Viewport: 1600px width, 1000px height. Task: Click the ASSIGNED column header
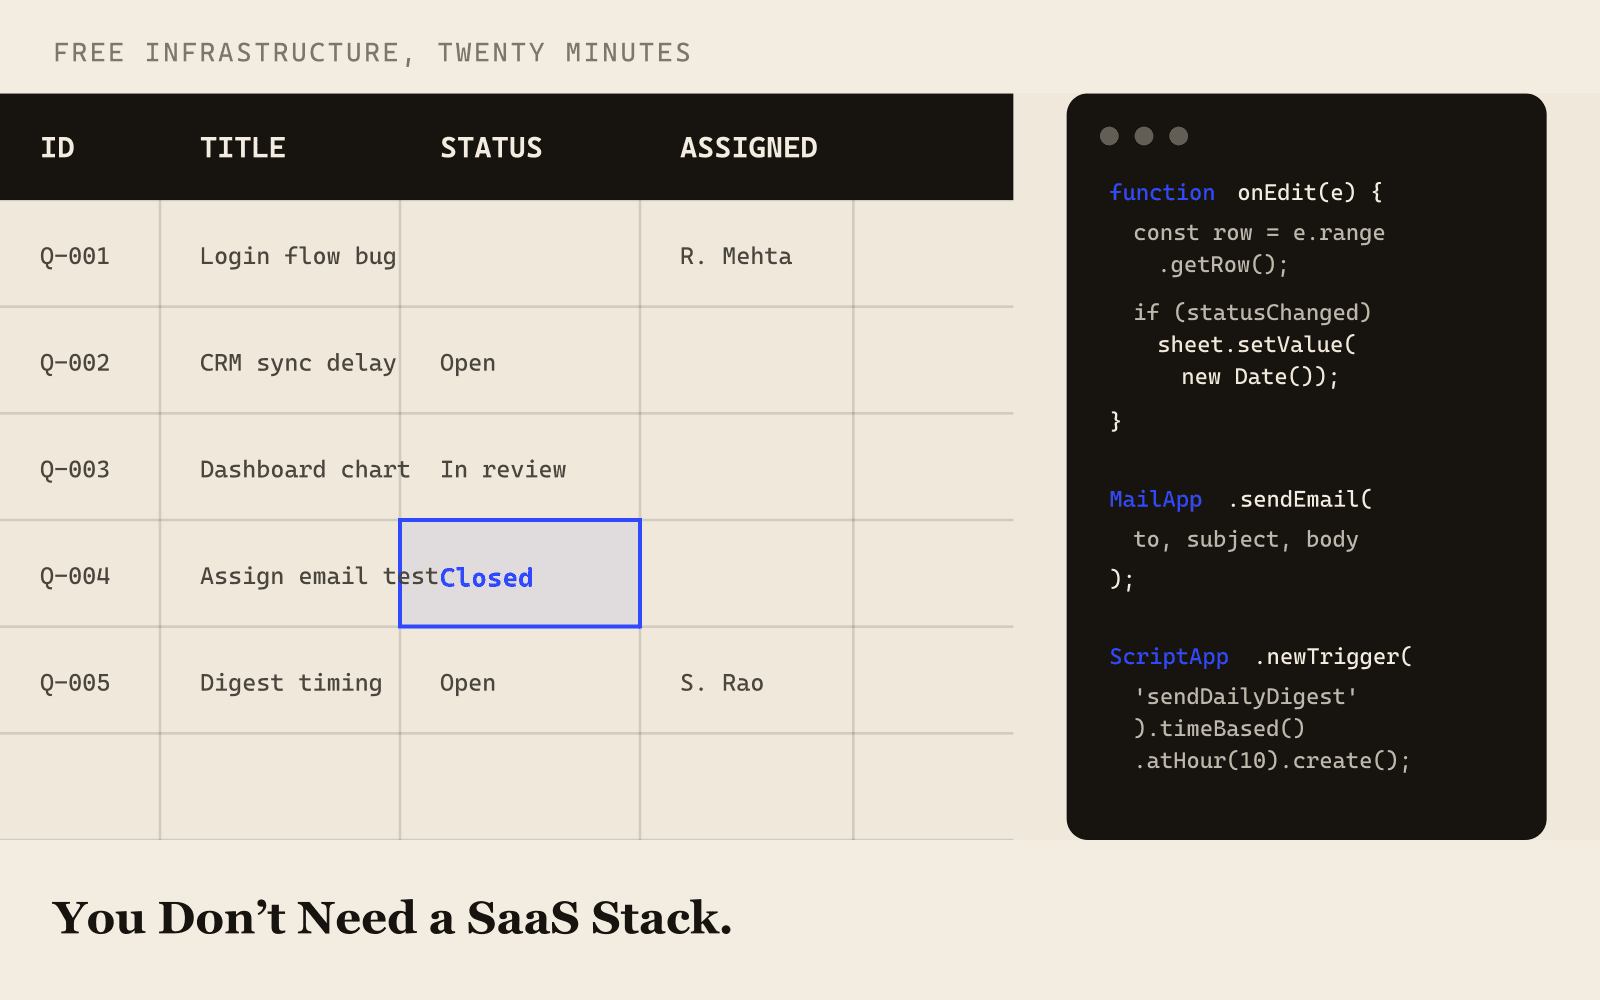click(749, 148)
